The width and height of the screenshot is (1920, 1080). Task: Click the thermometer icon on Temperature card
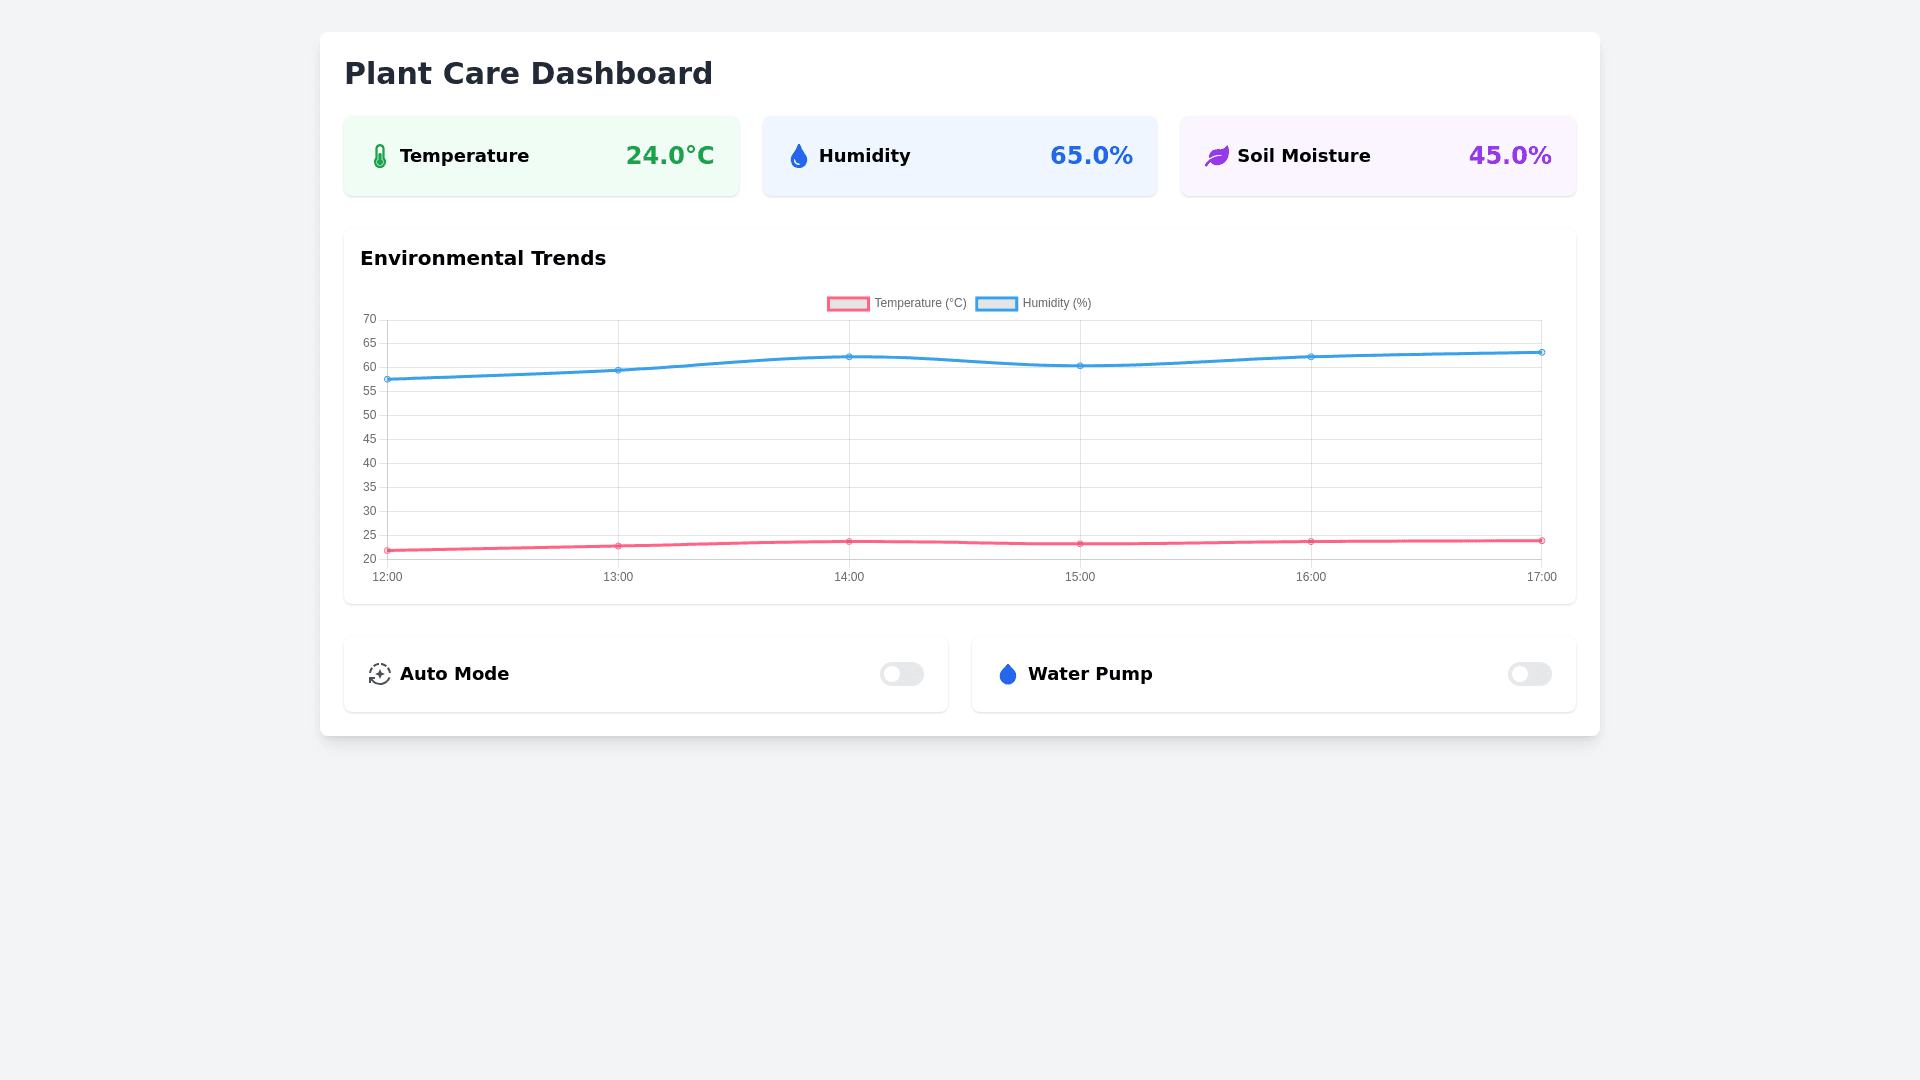pos(380,156)
